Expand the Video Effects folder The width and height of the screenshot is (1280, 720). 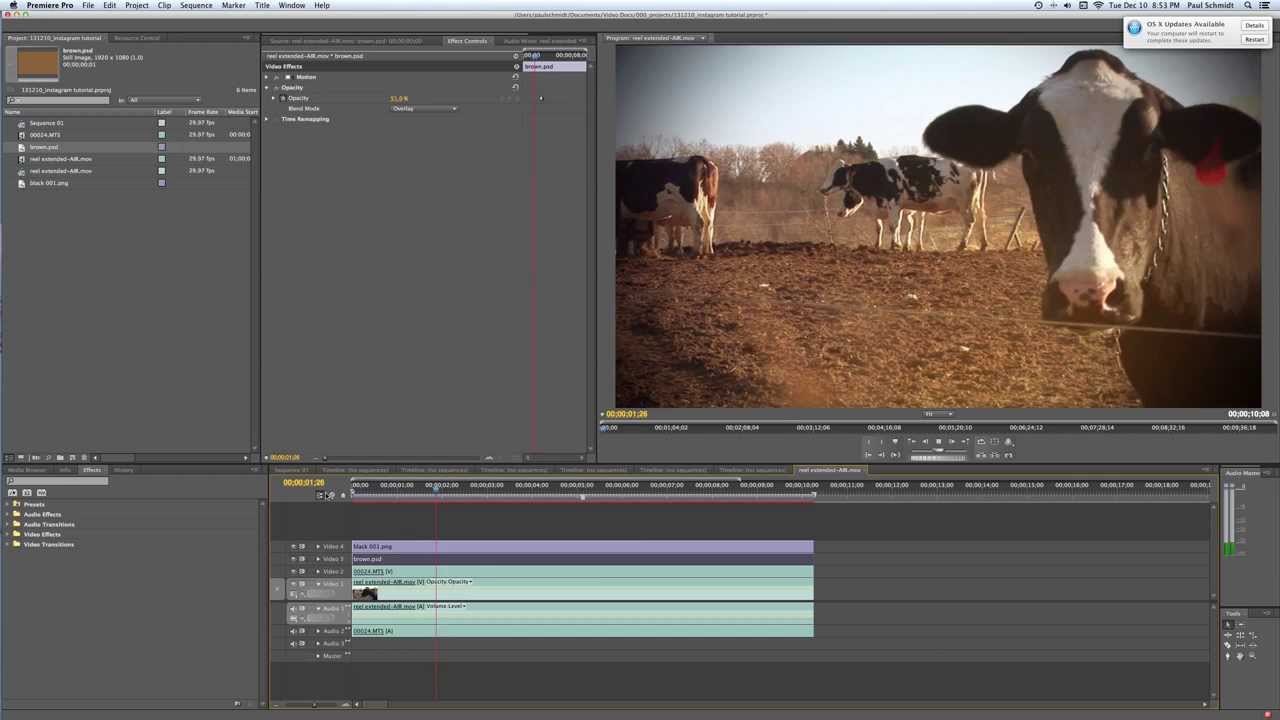(x=8, y=534)
